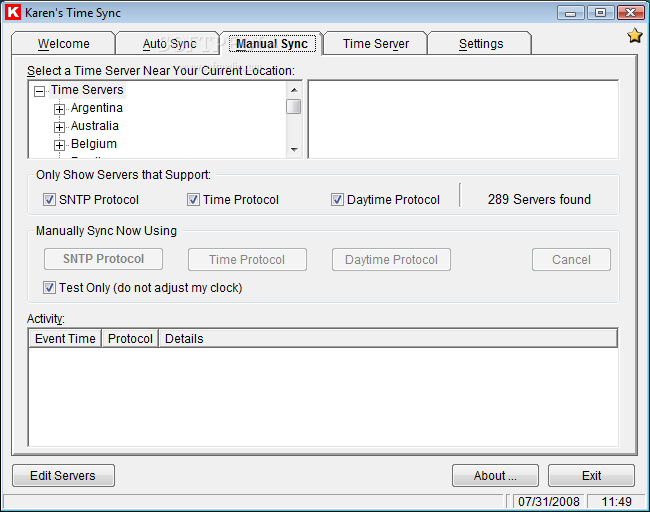Expand the Argentina server list

tap(59, 109)
